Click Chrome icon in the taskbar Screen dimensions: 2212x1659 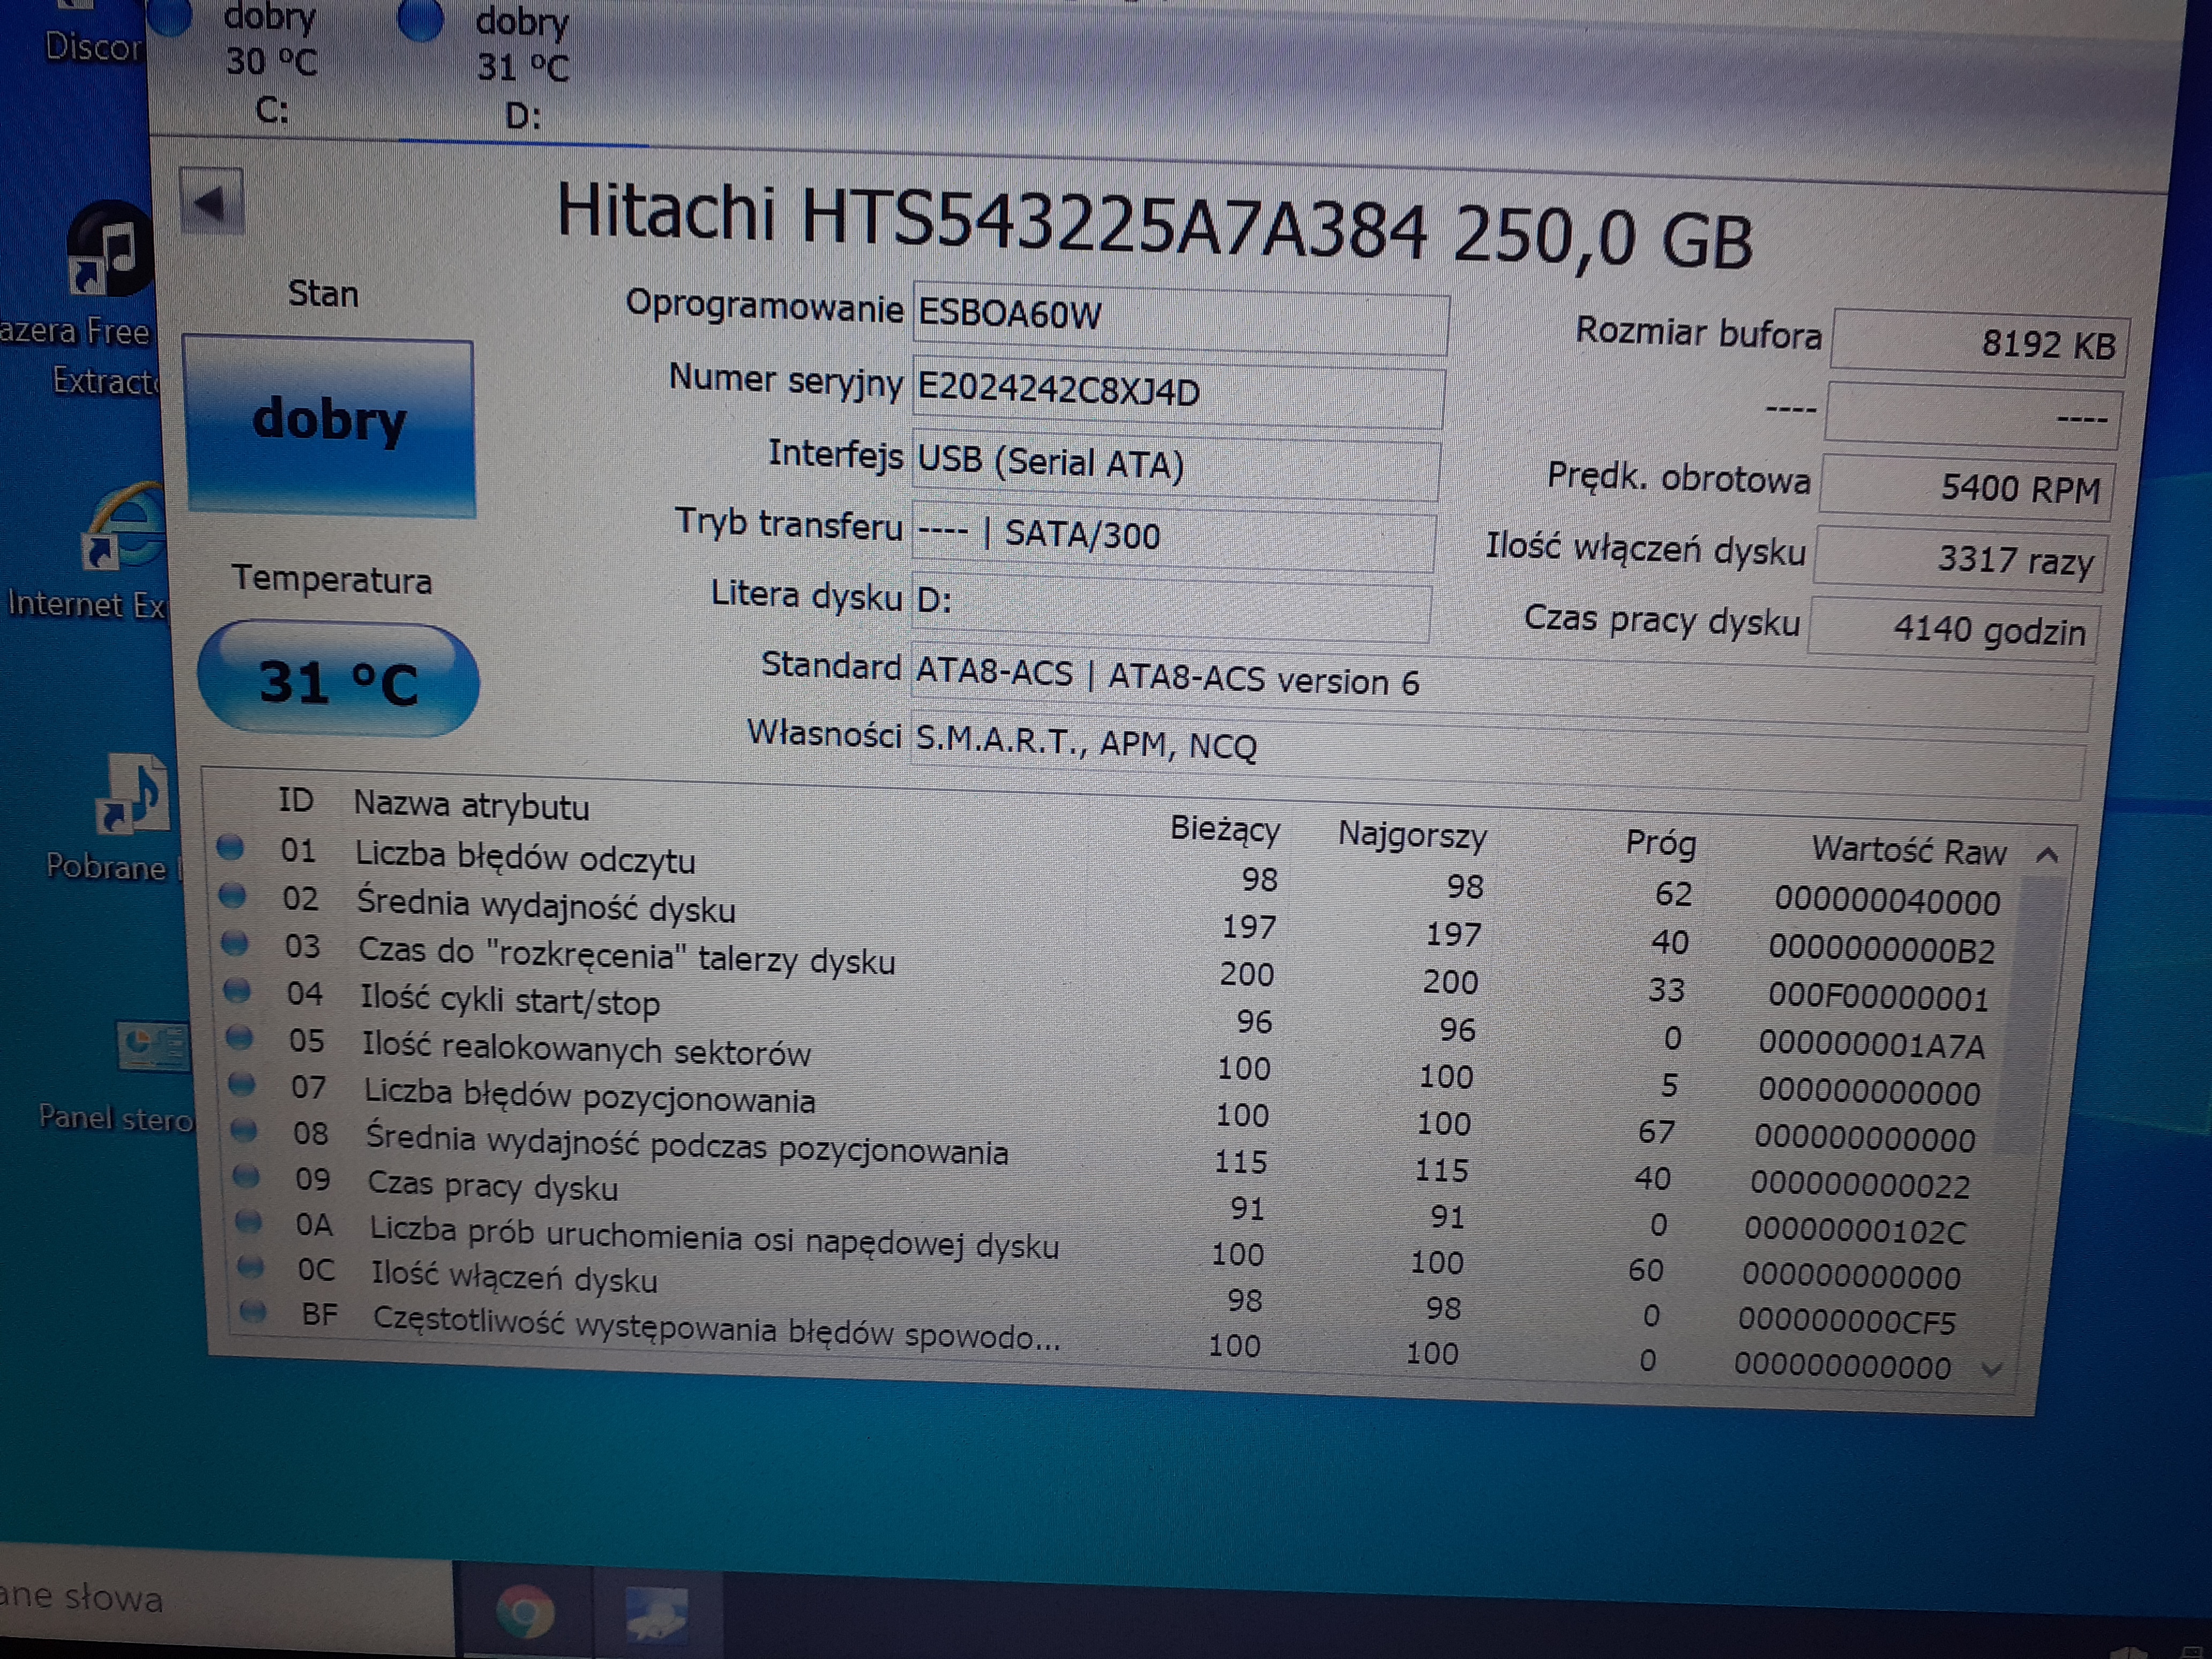[x=524, y=1611]
